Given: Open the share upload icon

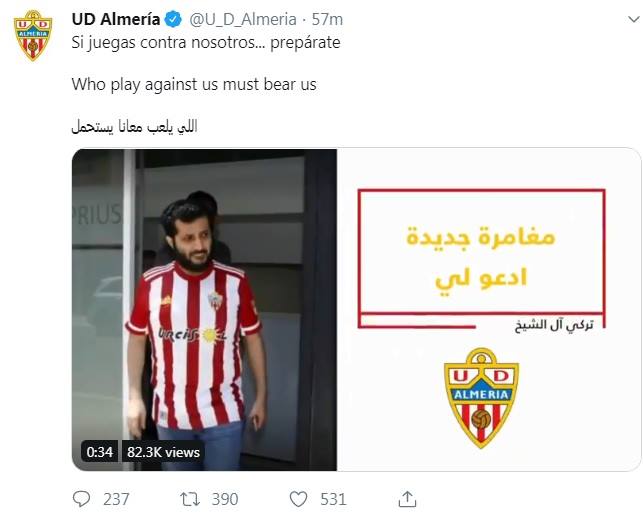Looking at the screenshot, I should click(407, 499).
